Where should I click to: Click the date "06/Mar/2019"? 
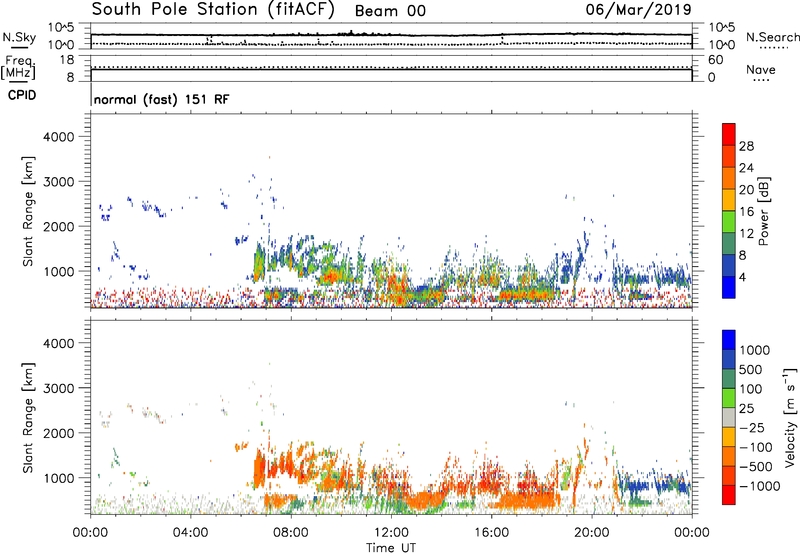(x=638, y=9)
